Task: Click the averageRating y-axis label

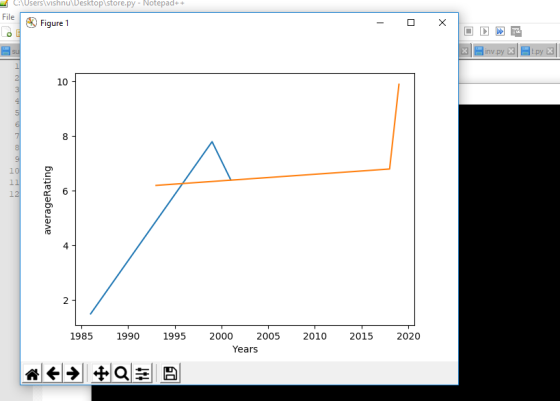Action: coord(48,200)
